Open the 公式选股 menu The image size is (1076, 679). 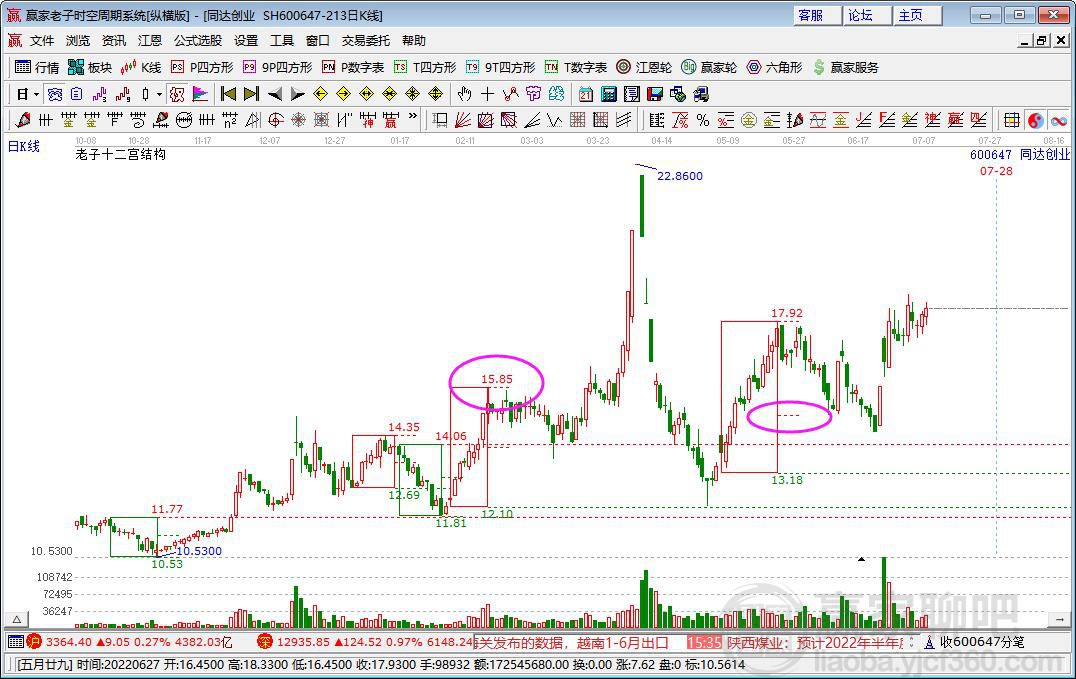tap(198, 41)
